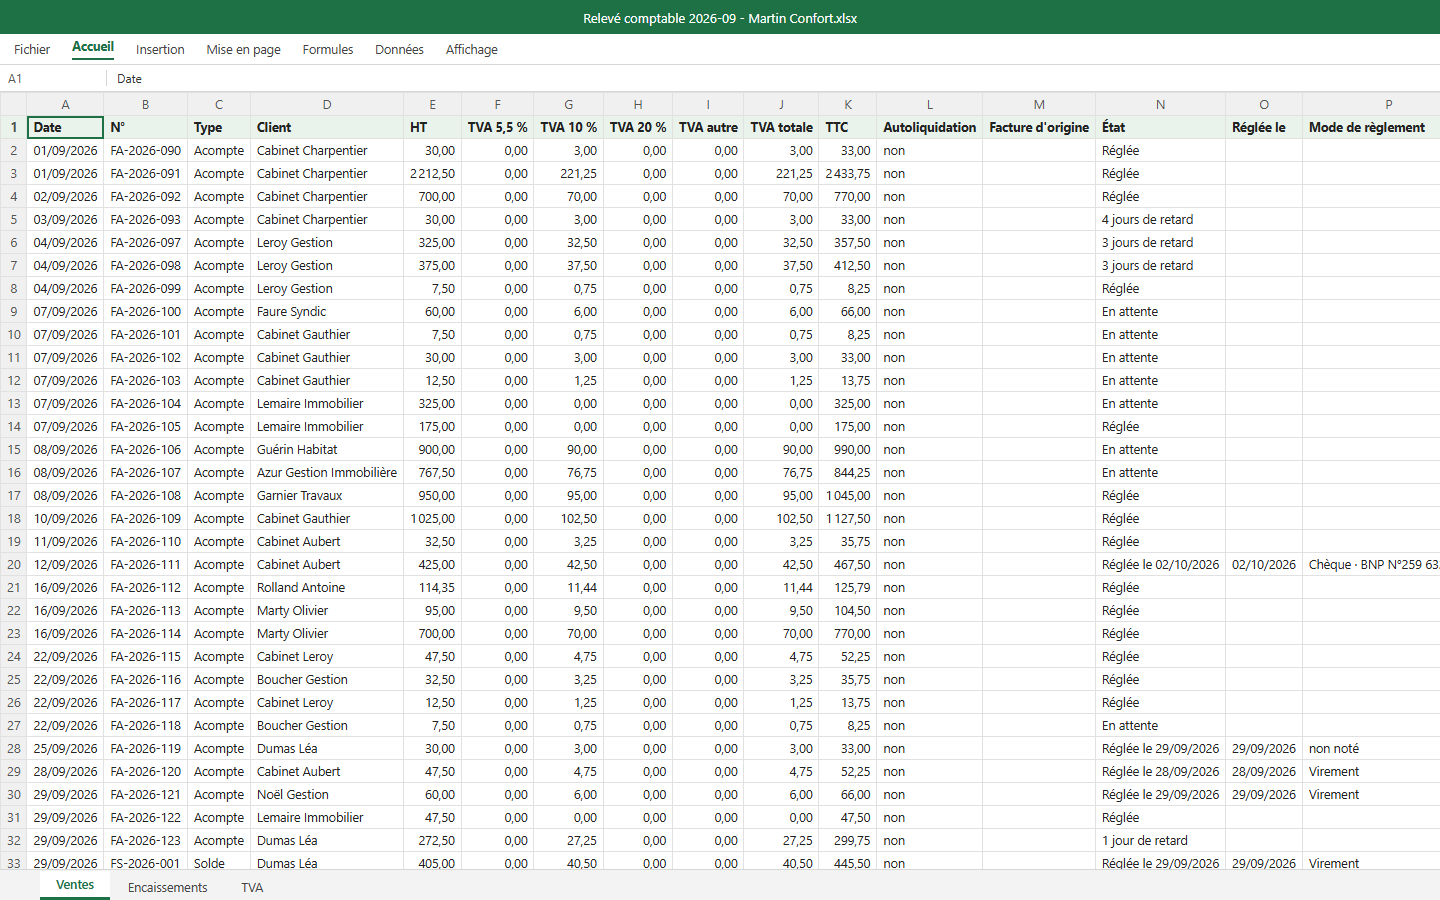Select the Accueil ribbon tab
The height and width of the screenshot is (900, 1440).
(93, 47)
